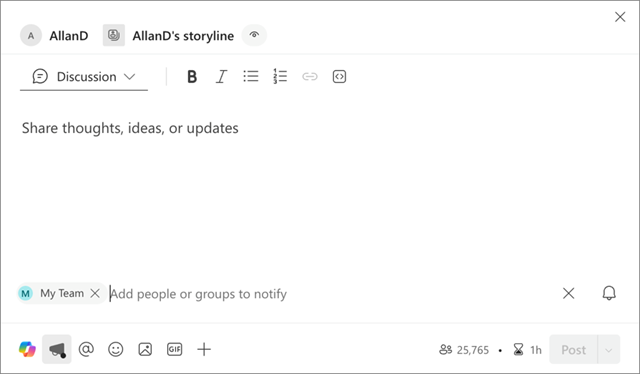This screenshot has width=640, height=374.
Task: Toggle italic formatting
Action: pos(221,76)
